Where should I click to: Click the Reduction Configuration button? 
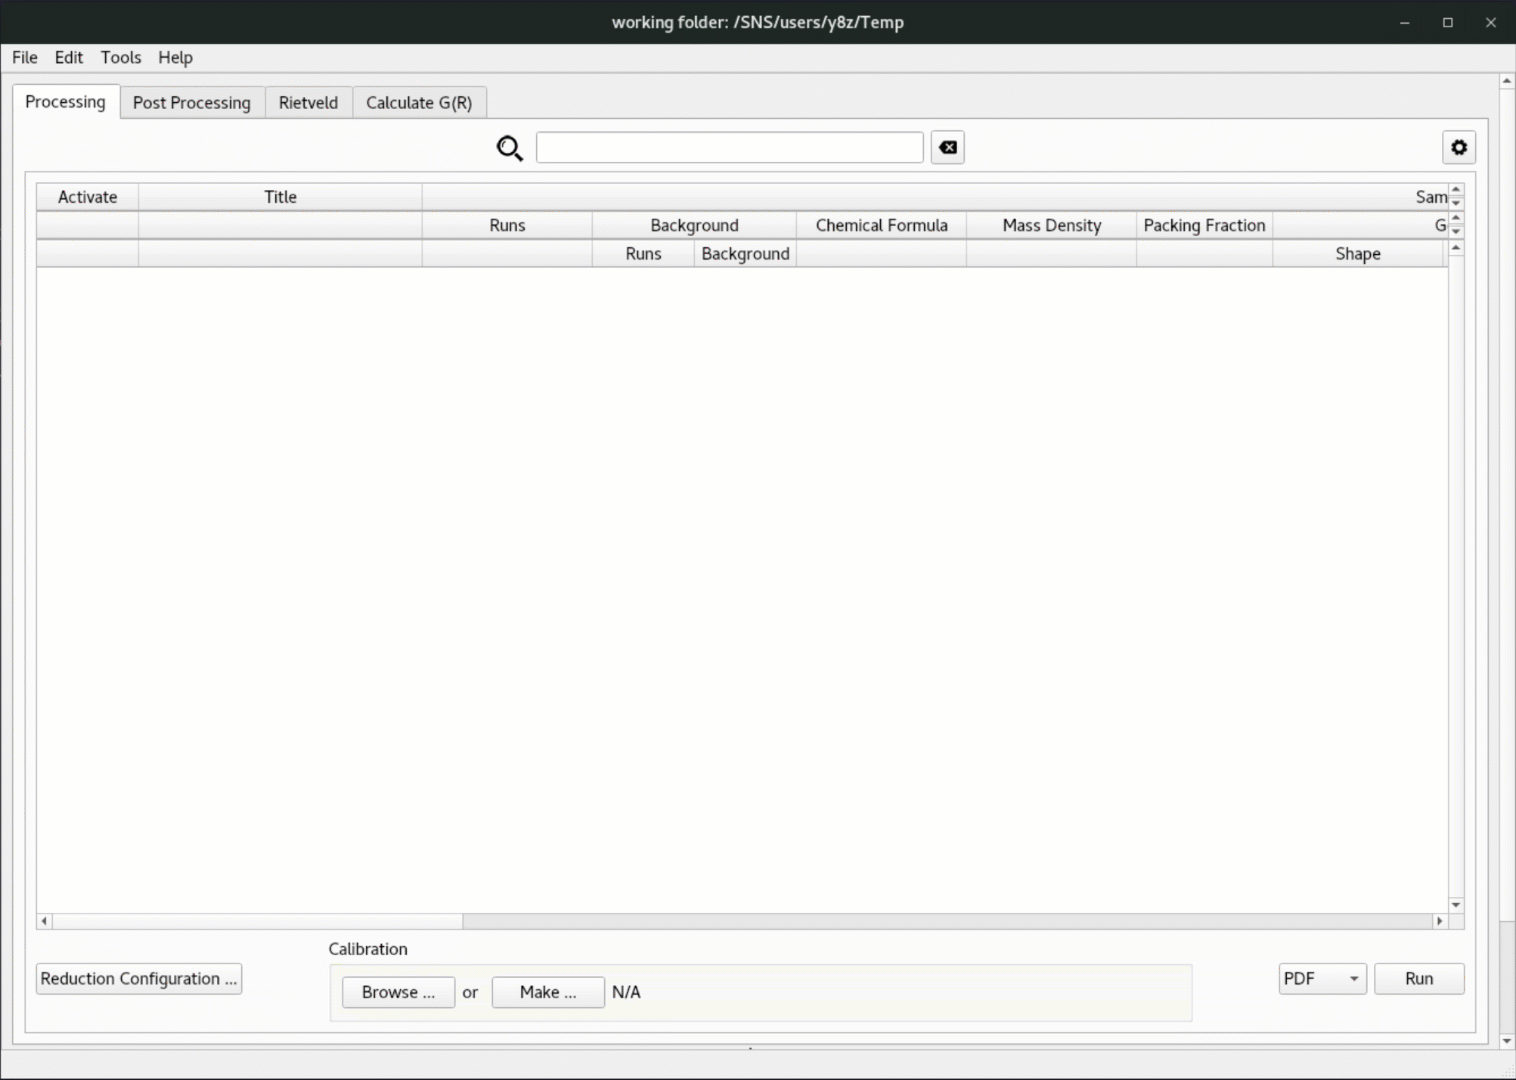coord(139,979)
